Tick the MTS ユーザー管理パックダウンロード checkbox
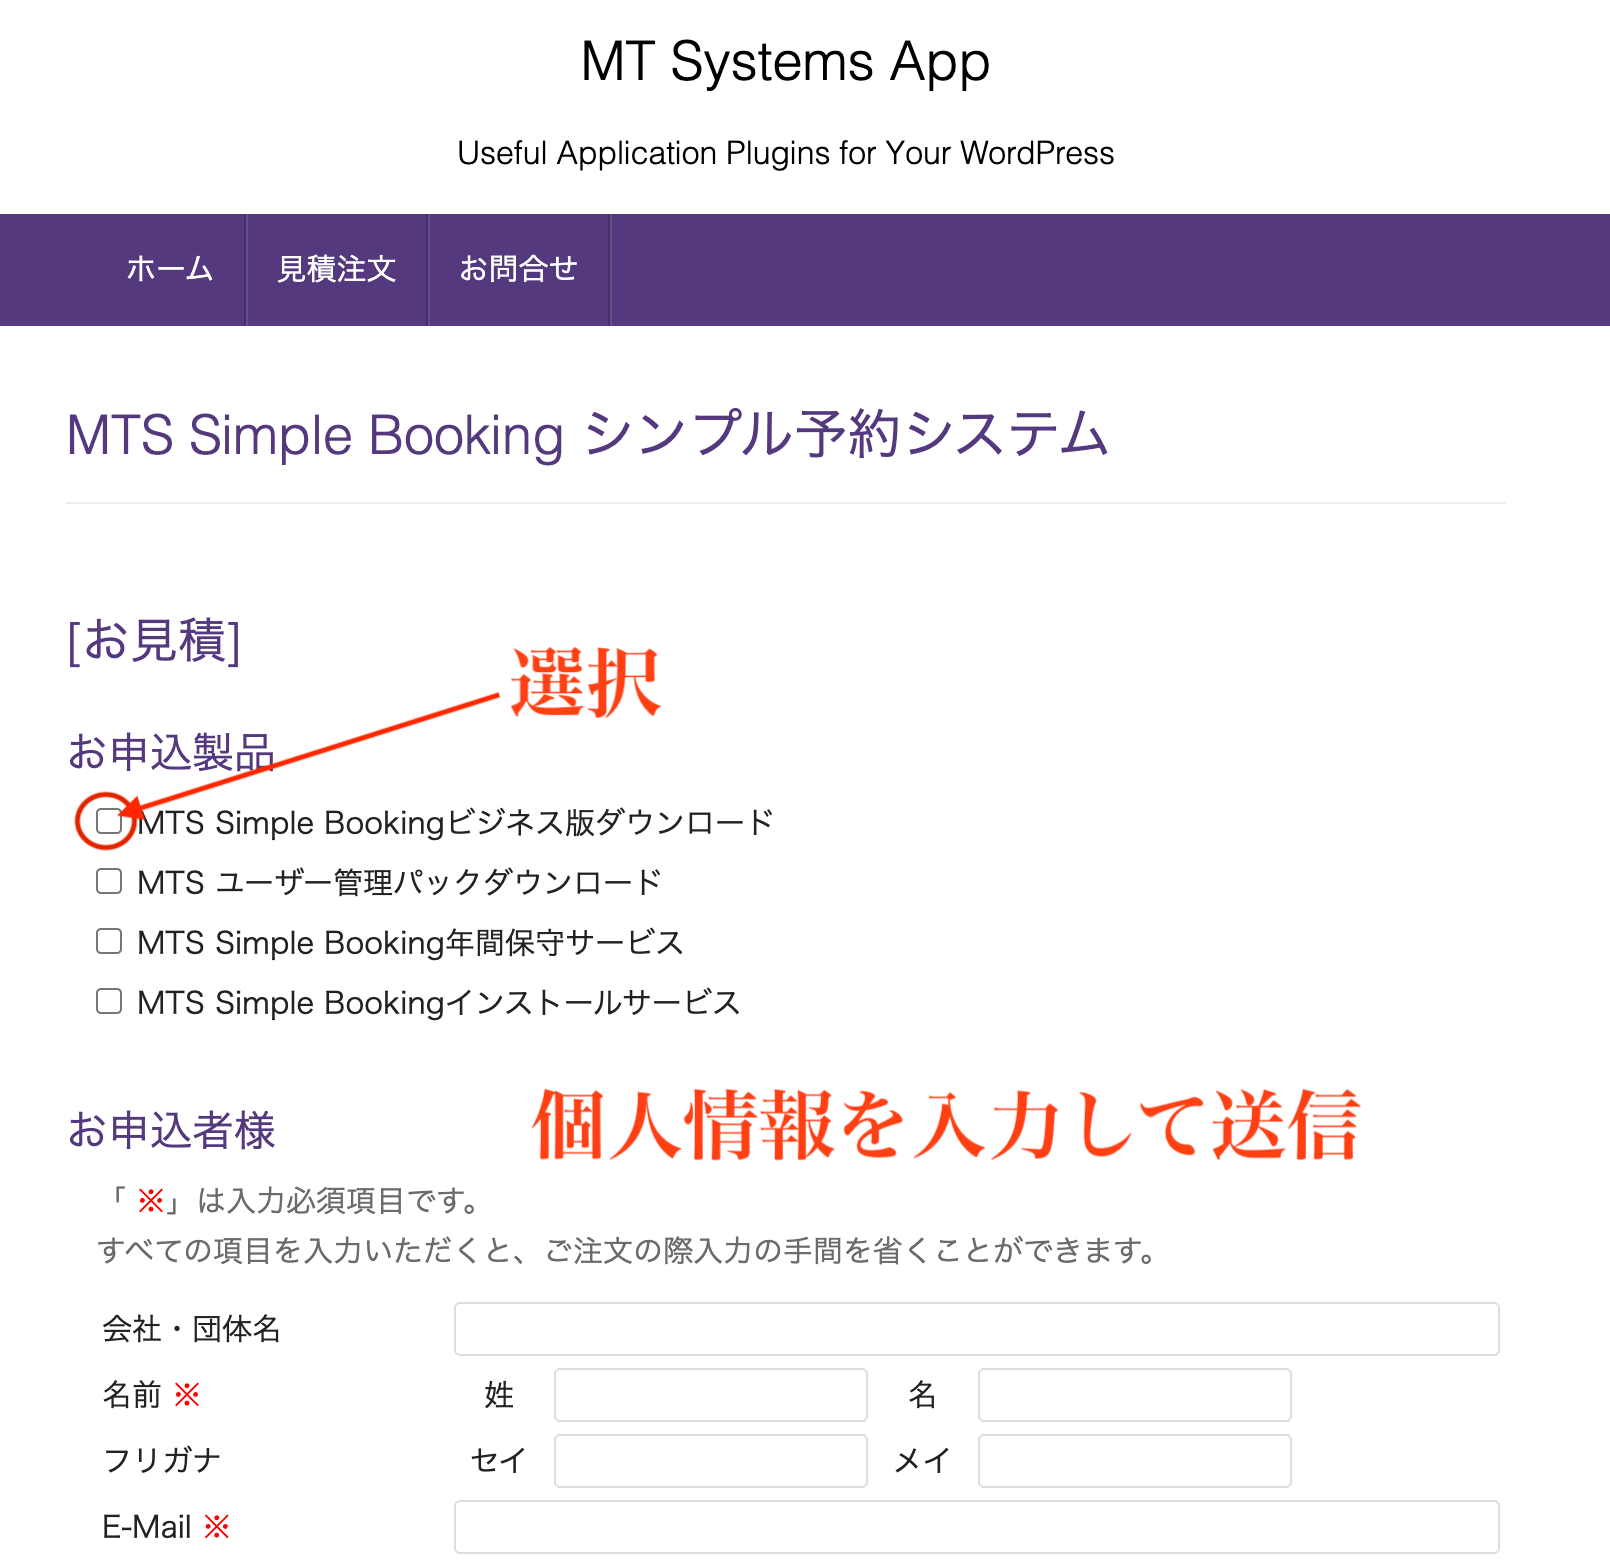Image resolution: width=1610 pixels, height=1564 pixels. click(x=109, y=881)
